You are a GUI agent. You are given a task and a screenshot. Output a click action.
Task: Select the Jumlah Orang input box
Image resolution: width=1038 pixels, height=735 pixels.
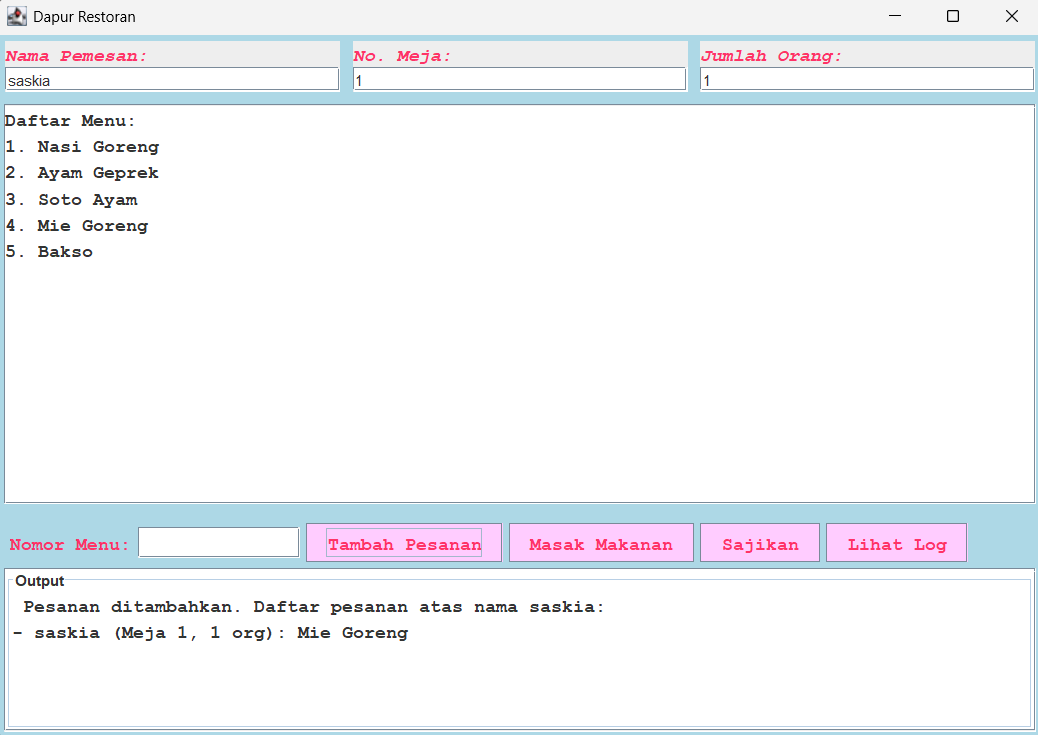pos(866,80)
